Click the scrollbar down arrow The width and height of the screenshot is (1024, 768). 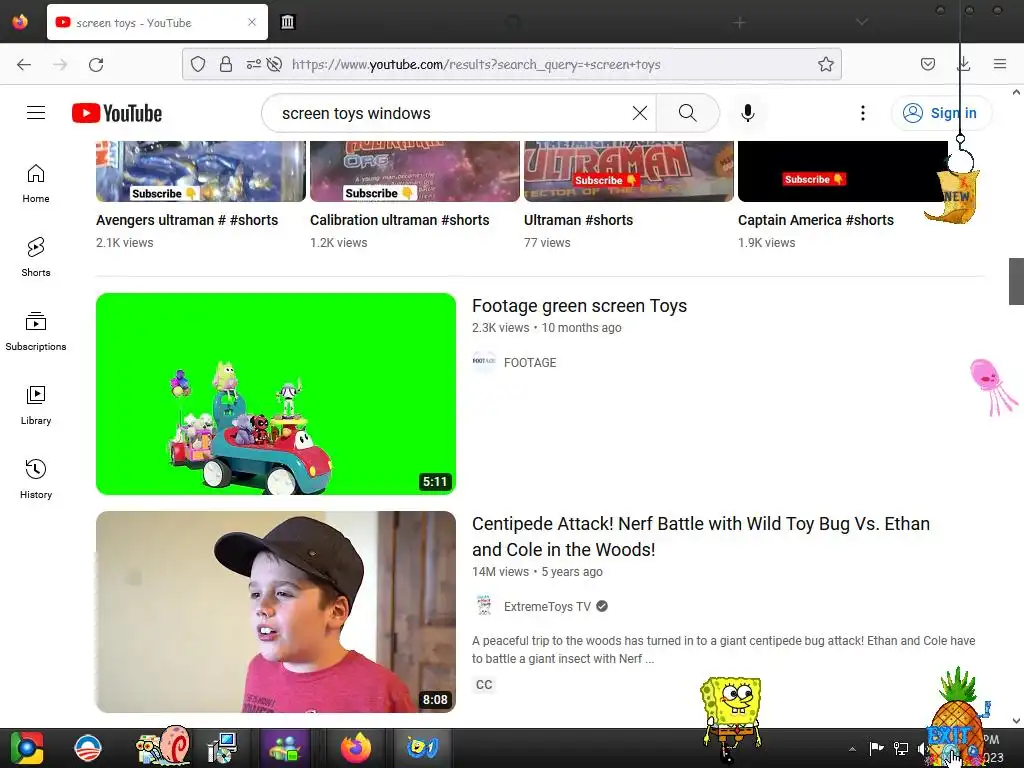click(x=1016, y=720)
